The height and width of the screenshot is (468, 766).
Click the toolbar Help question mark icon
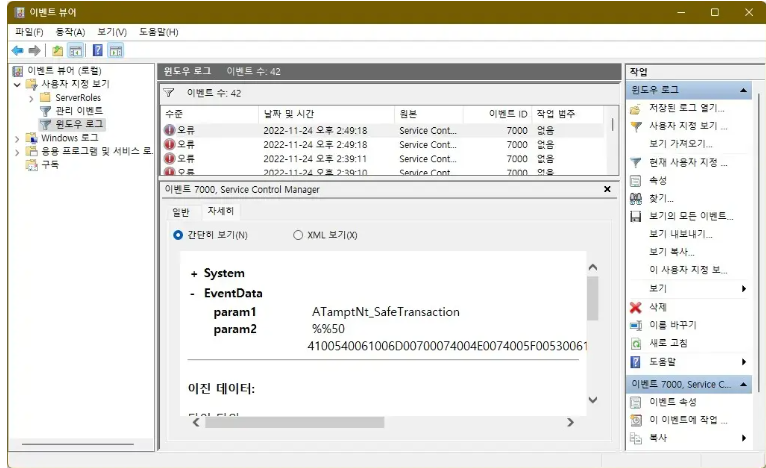(98, 50)
